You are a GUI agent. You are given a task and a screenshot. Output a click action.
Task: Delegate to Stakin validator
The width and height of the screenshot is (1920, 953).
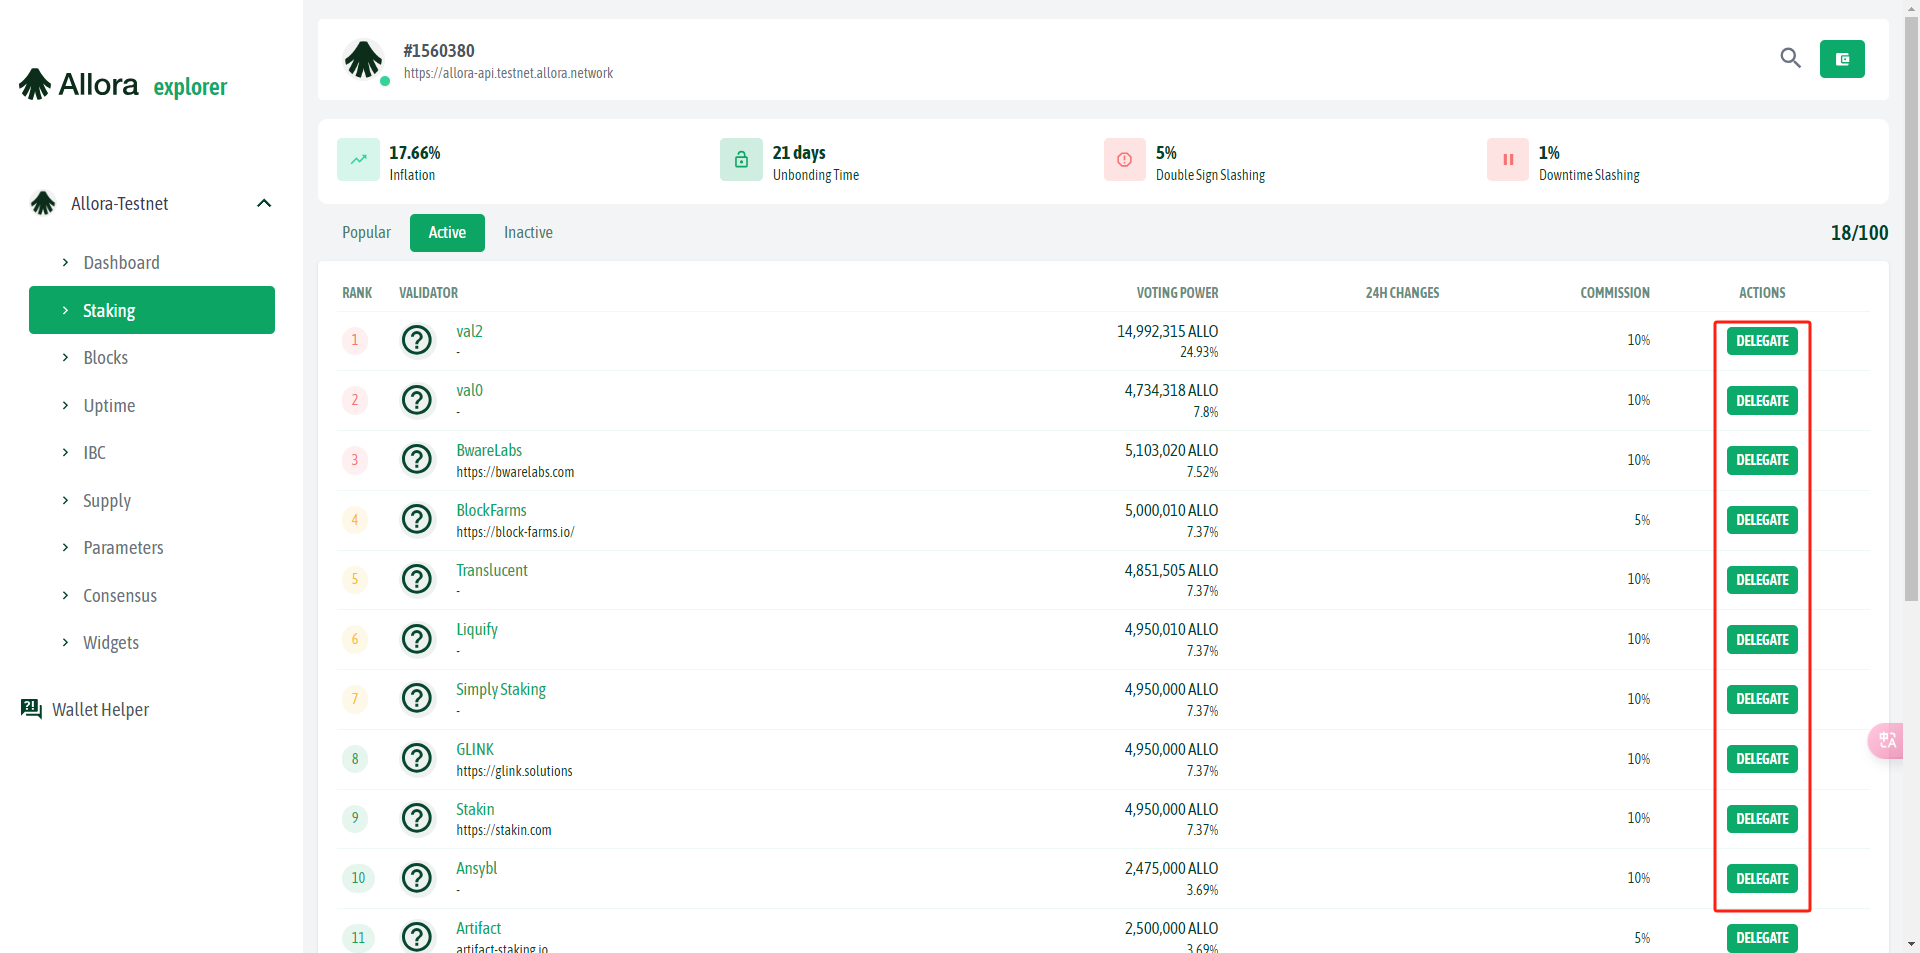(x=1762, y=819)
